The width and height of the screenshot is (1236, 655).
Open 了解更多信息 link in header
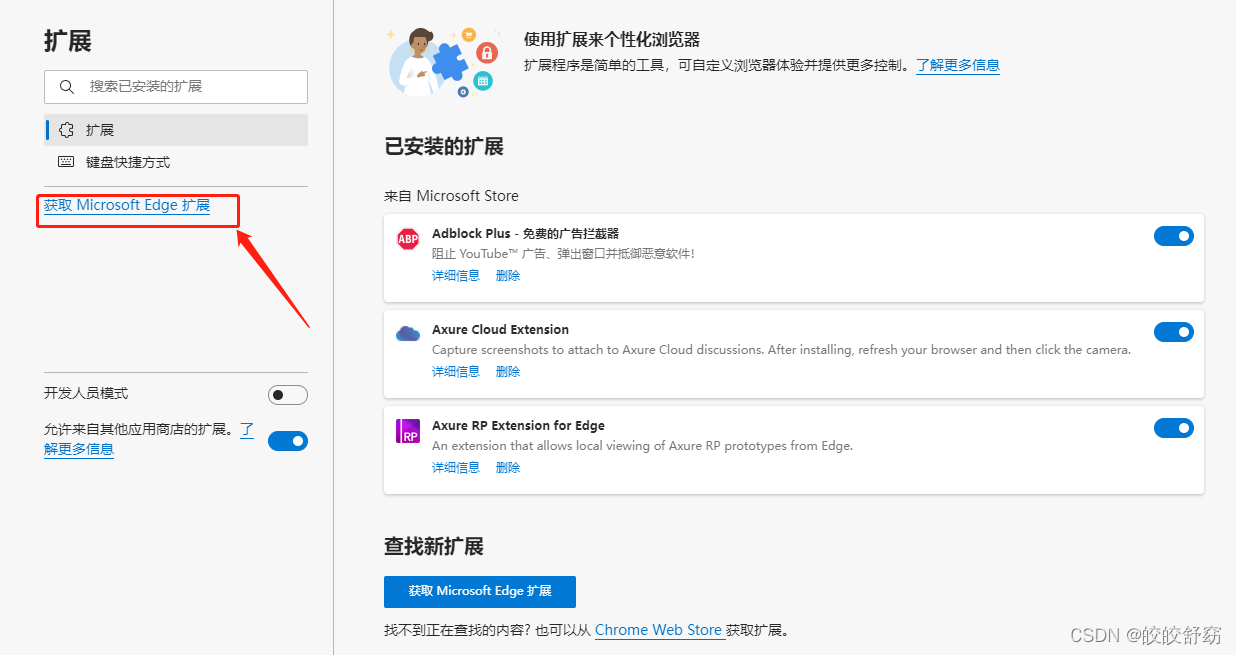tap(958, 65)
